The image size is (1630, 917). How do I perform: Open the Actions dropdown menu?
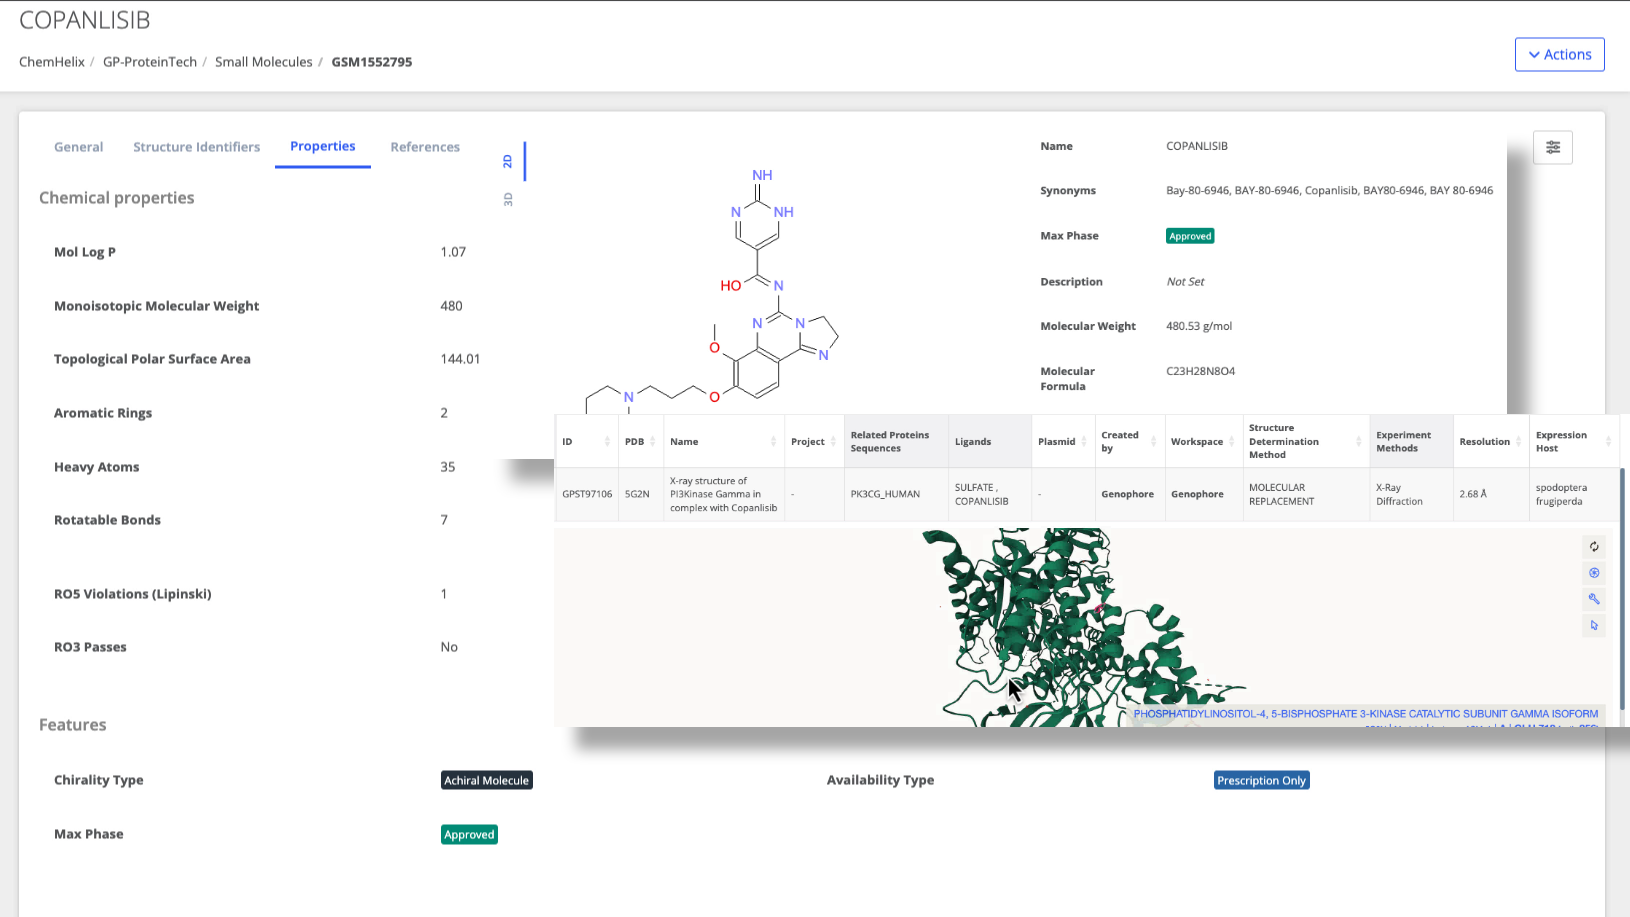coord(1559,54)
